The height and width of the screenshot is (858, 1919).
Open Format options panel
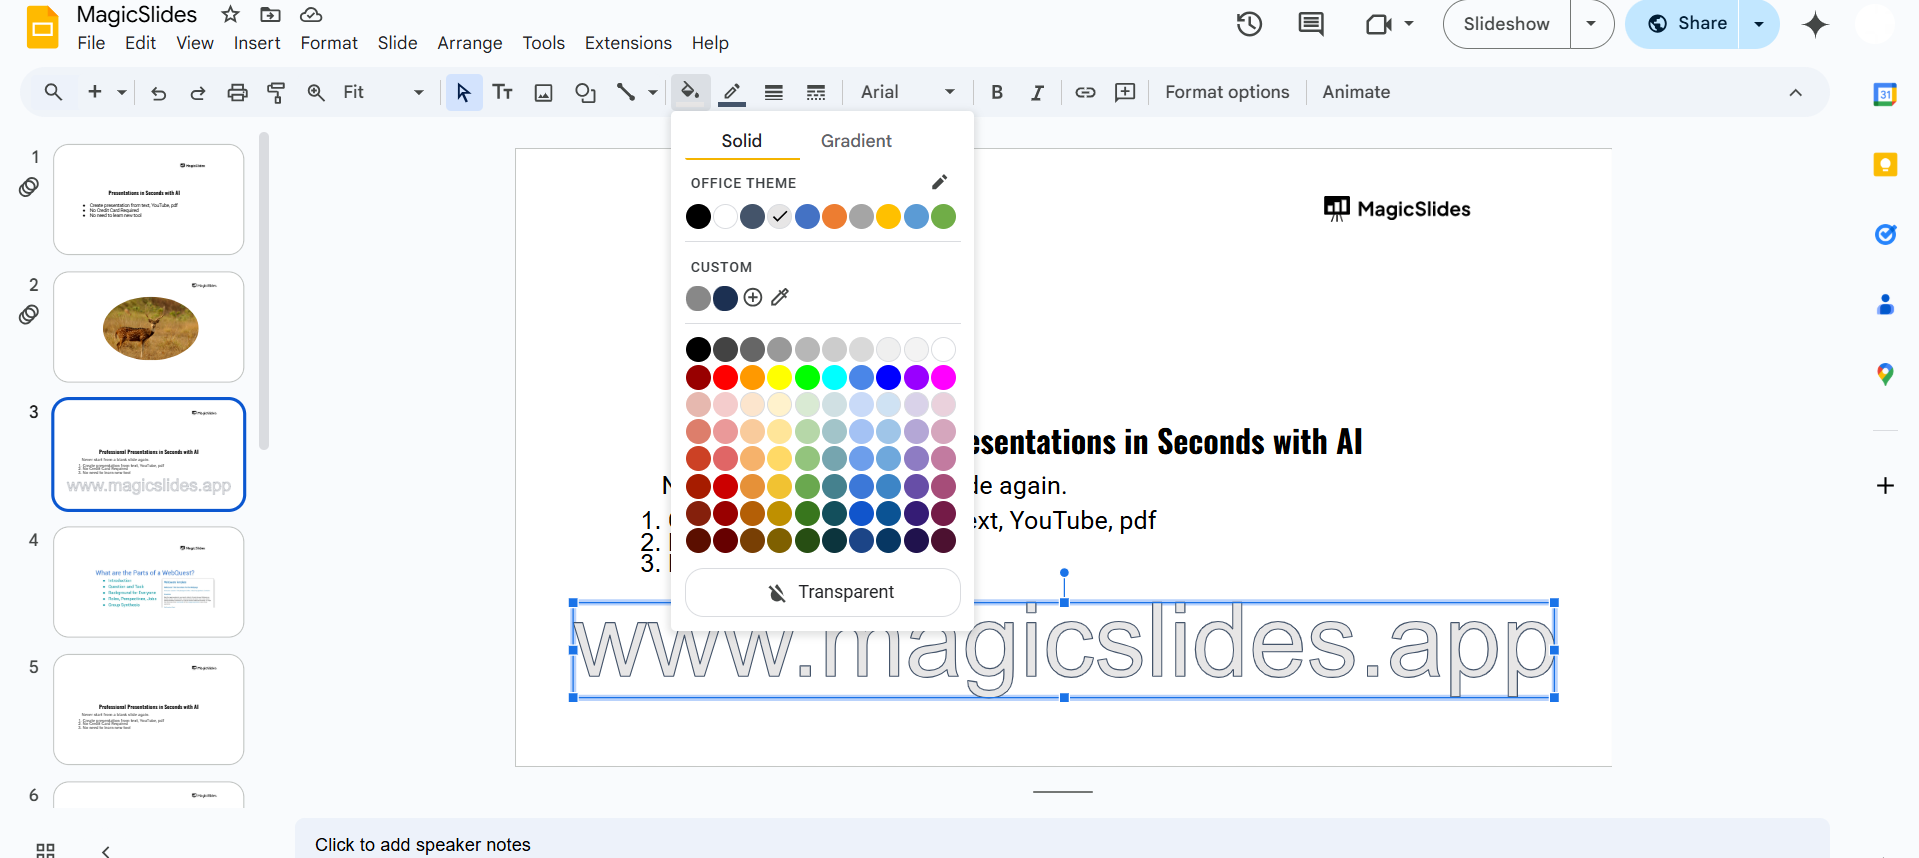pos(1227,92)
